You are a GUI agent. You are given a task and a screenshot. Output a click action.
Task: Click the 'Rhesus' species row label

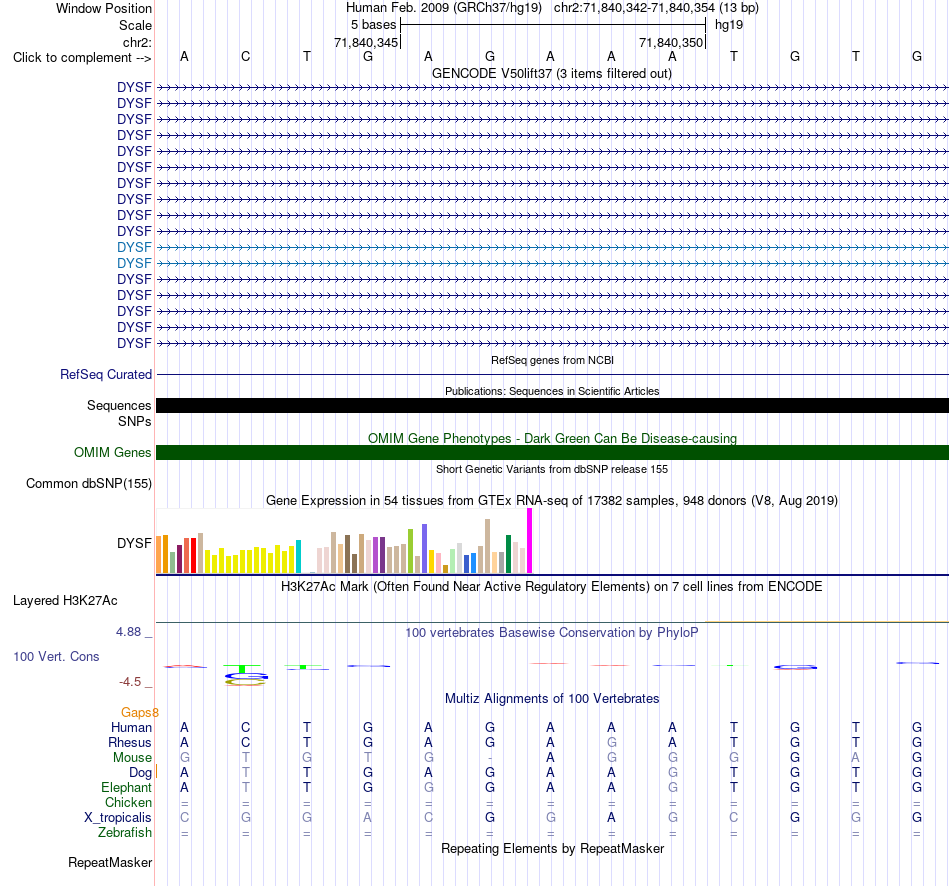pos(130,742)
